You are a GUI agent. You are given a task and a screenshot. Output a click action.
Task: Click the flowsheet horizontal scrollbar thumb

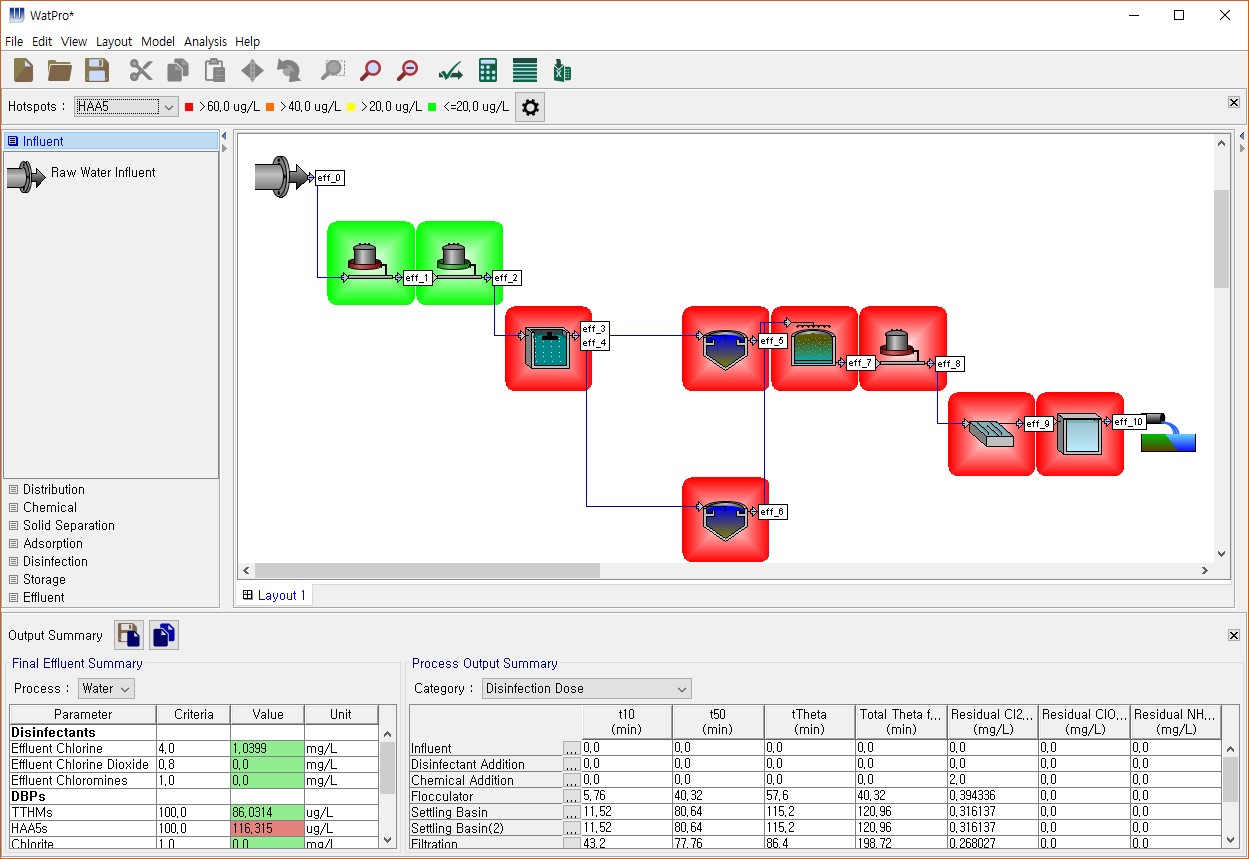[427, 571]
